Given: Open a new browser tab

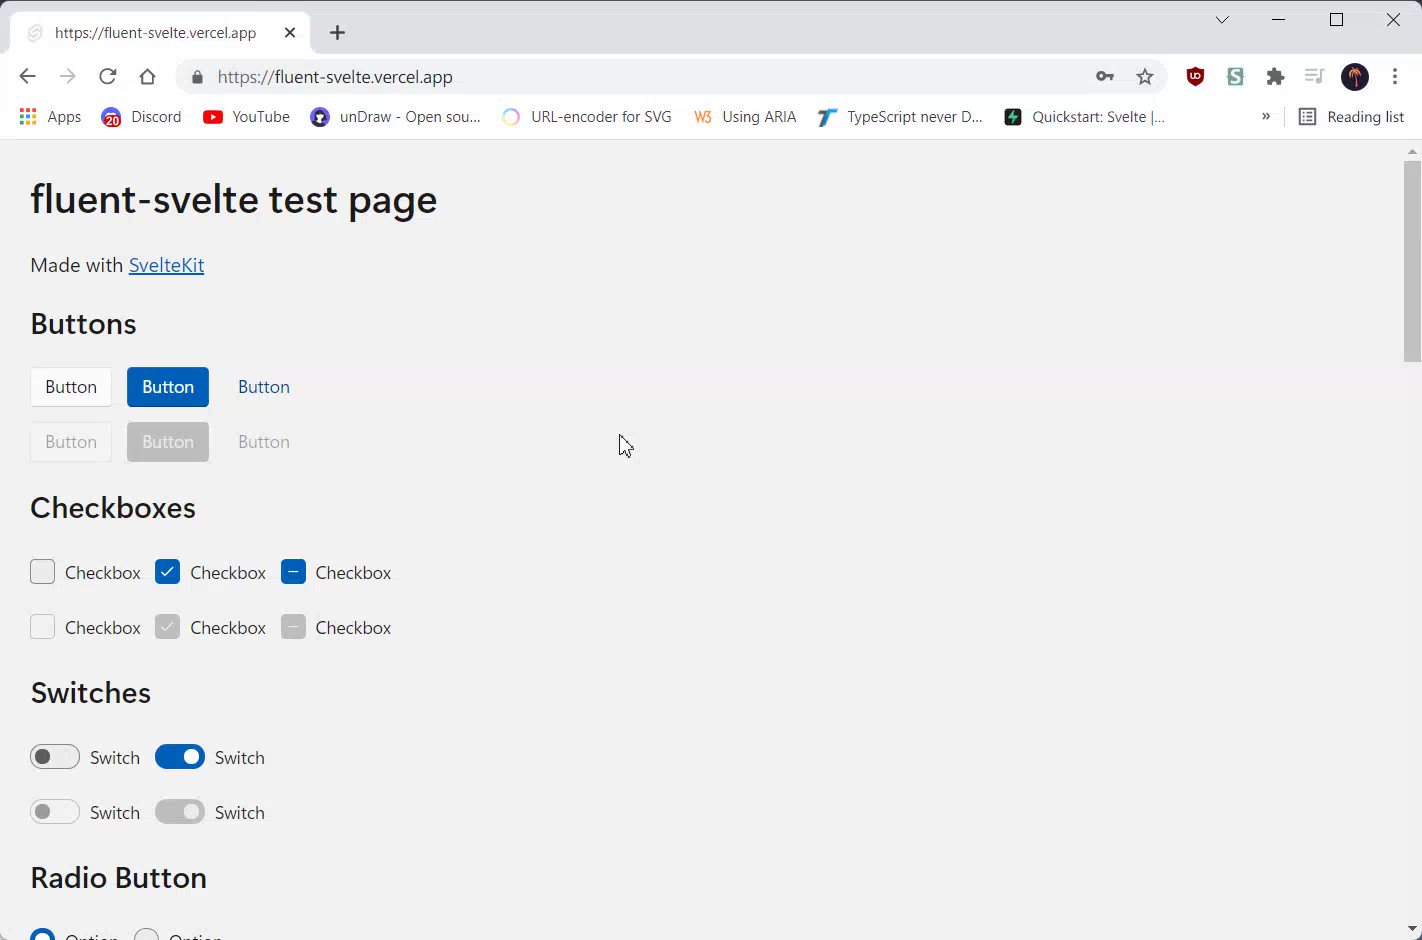Looking at the screenshot, I should pos(337,33).
